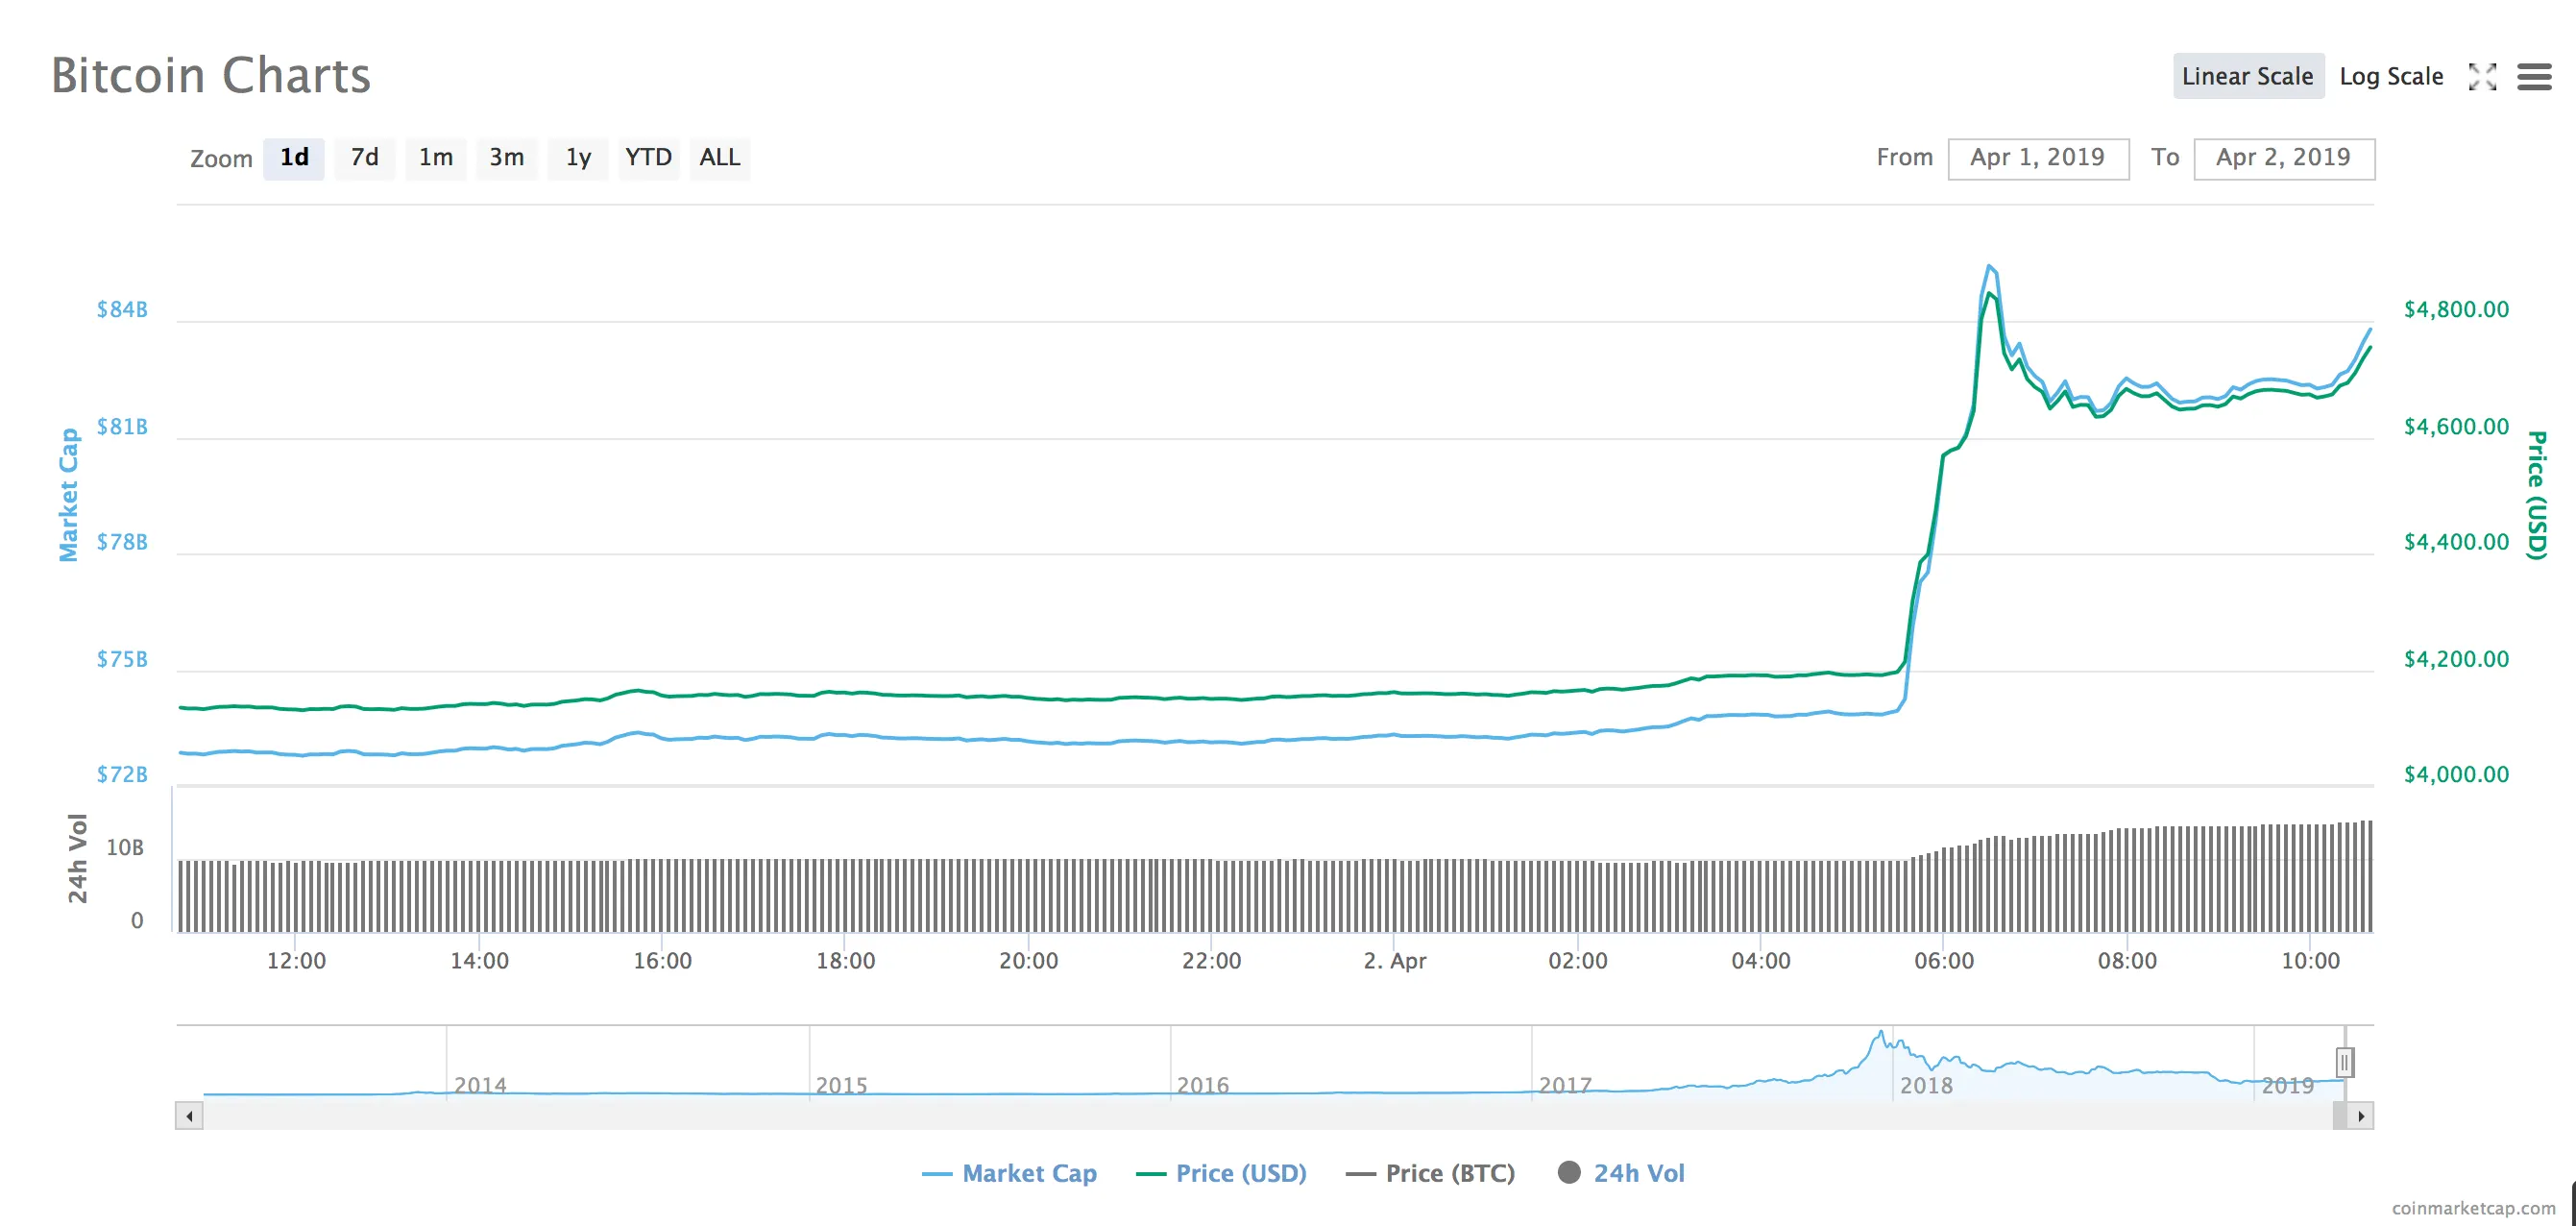Click the To date field
The image size is (2576, 1226).
click(2283, 158)
